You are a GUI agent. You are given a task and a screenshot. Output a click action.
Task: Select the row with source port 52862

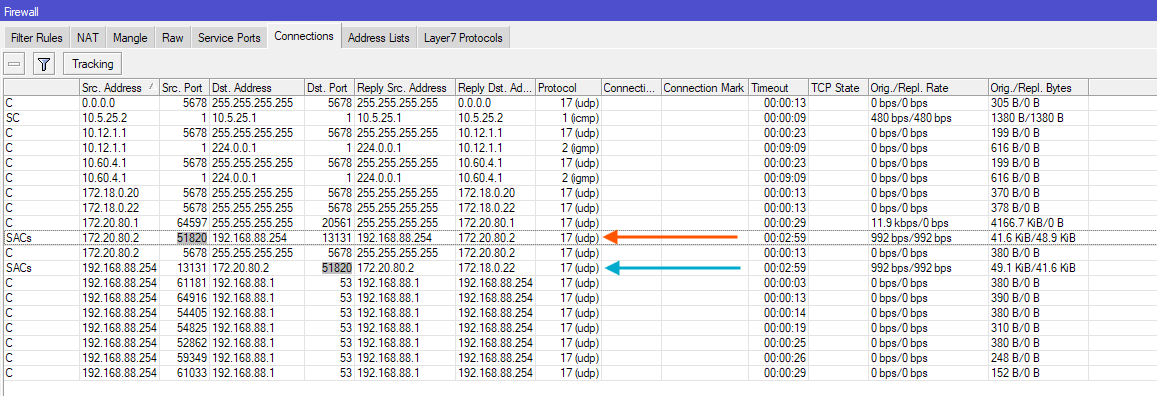pos(546,342)
